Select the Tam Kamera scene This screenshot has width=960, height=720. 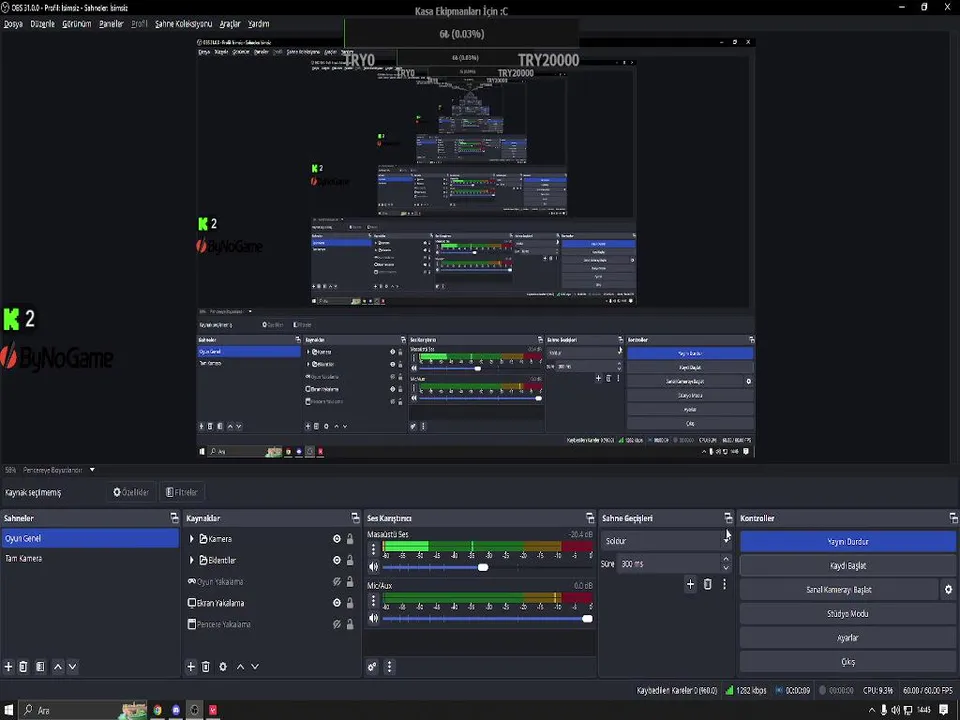coord(90,558)
